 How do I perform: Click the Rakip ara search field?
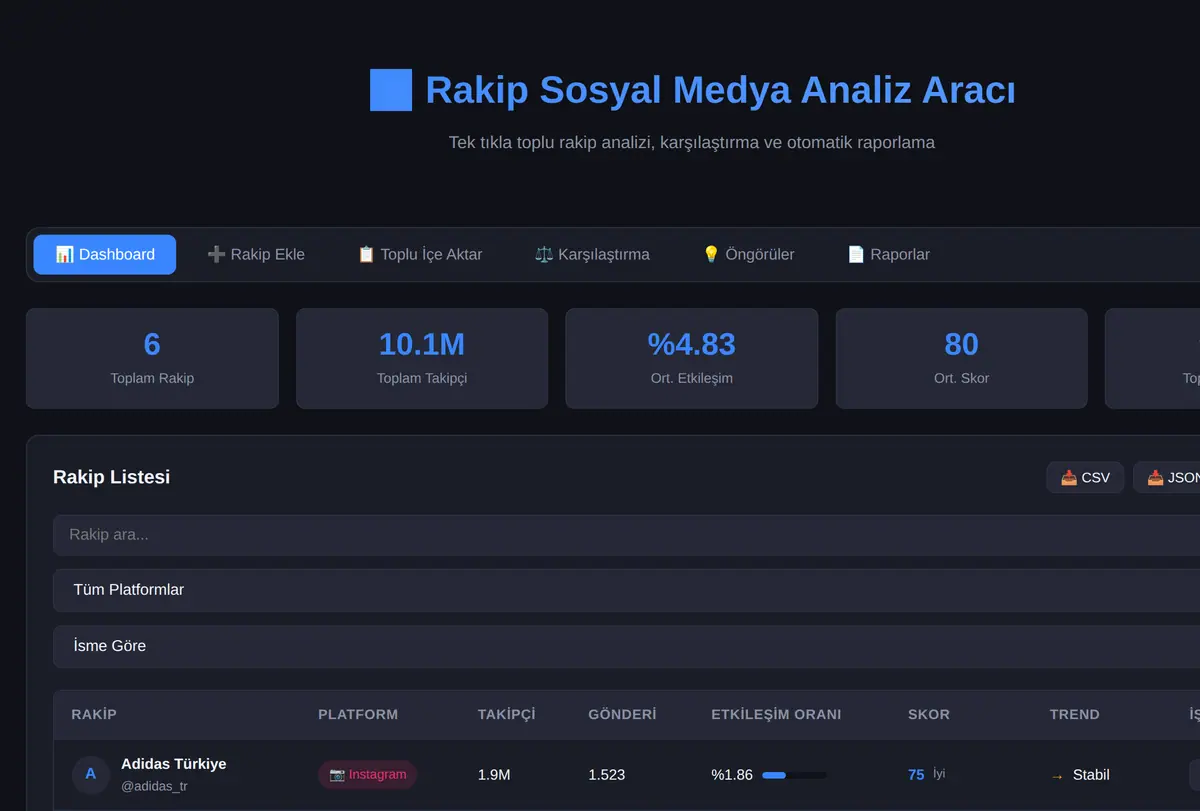click(626, 535)
